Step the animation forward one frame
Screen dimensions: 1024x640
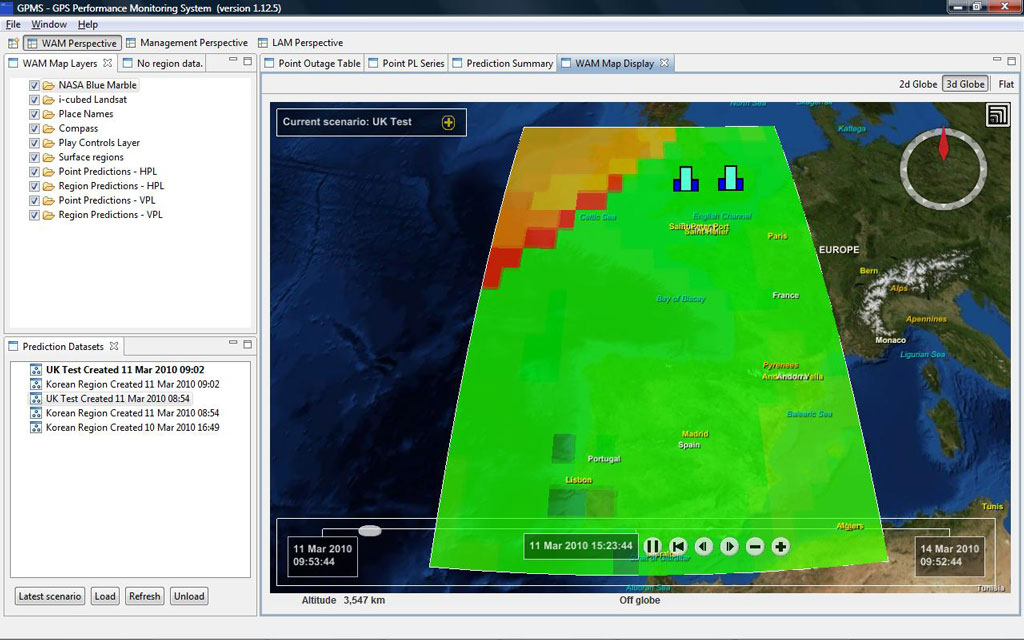pyautogui.click(x=729, y=546)
